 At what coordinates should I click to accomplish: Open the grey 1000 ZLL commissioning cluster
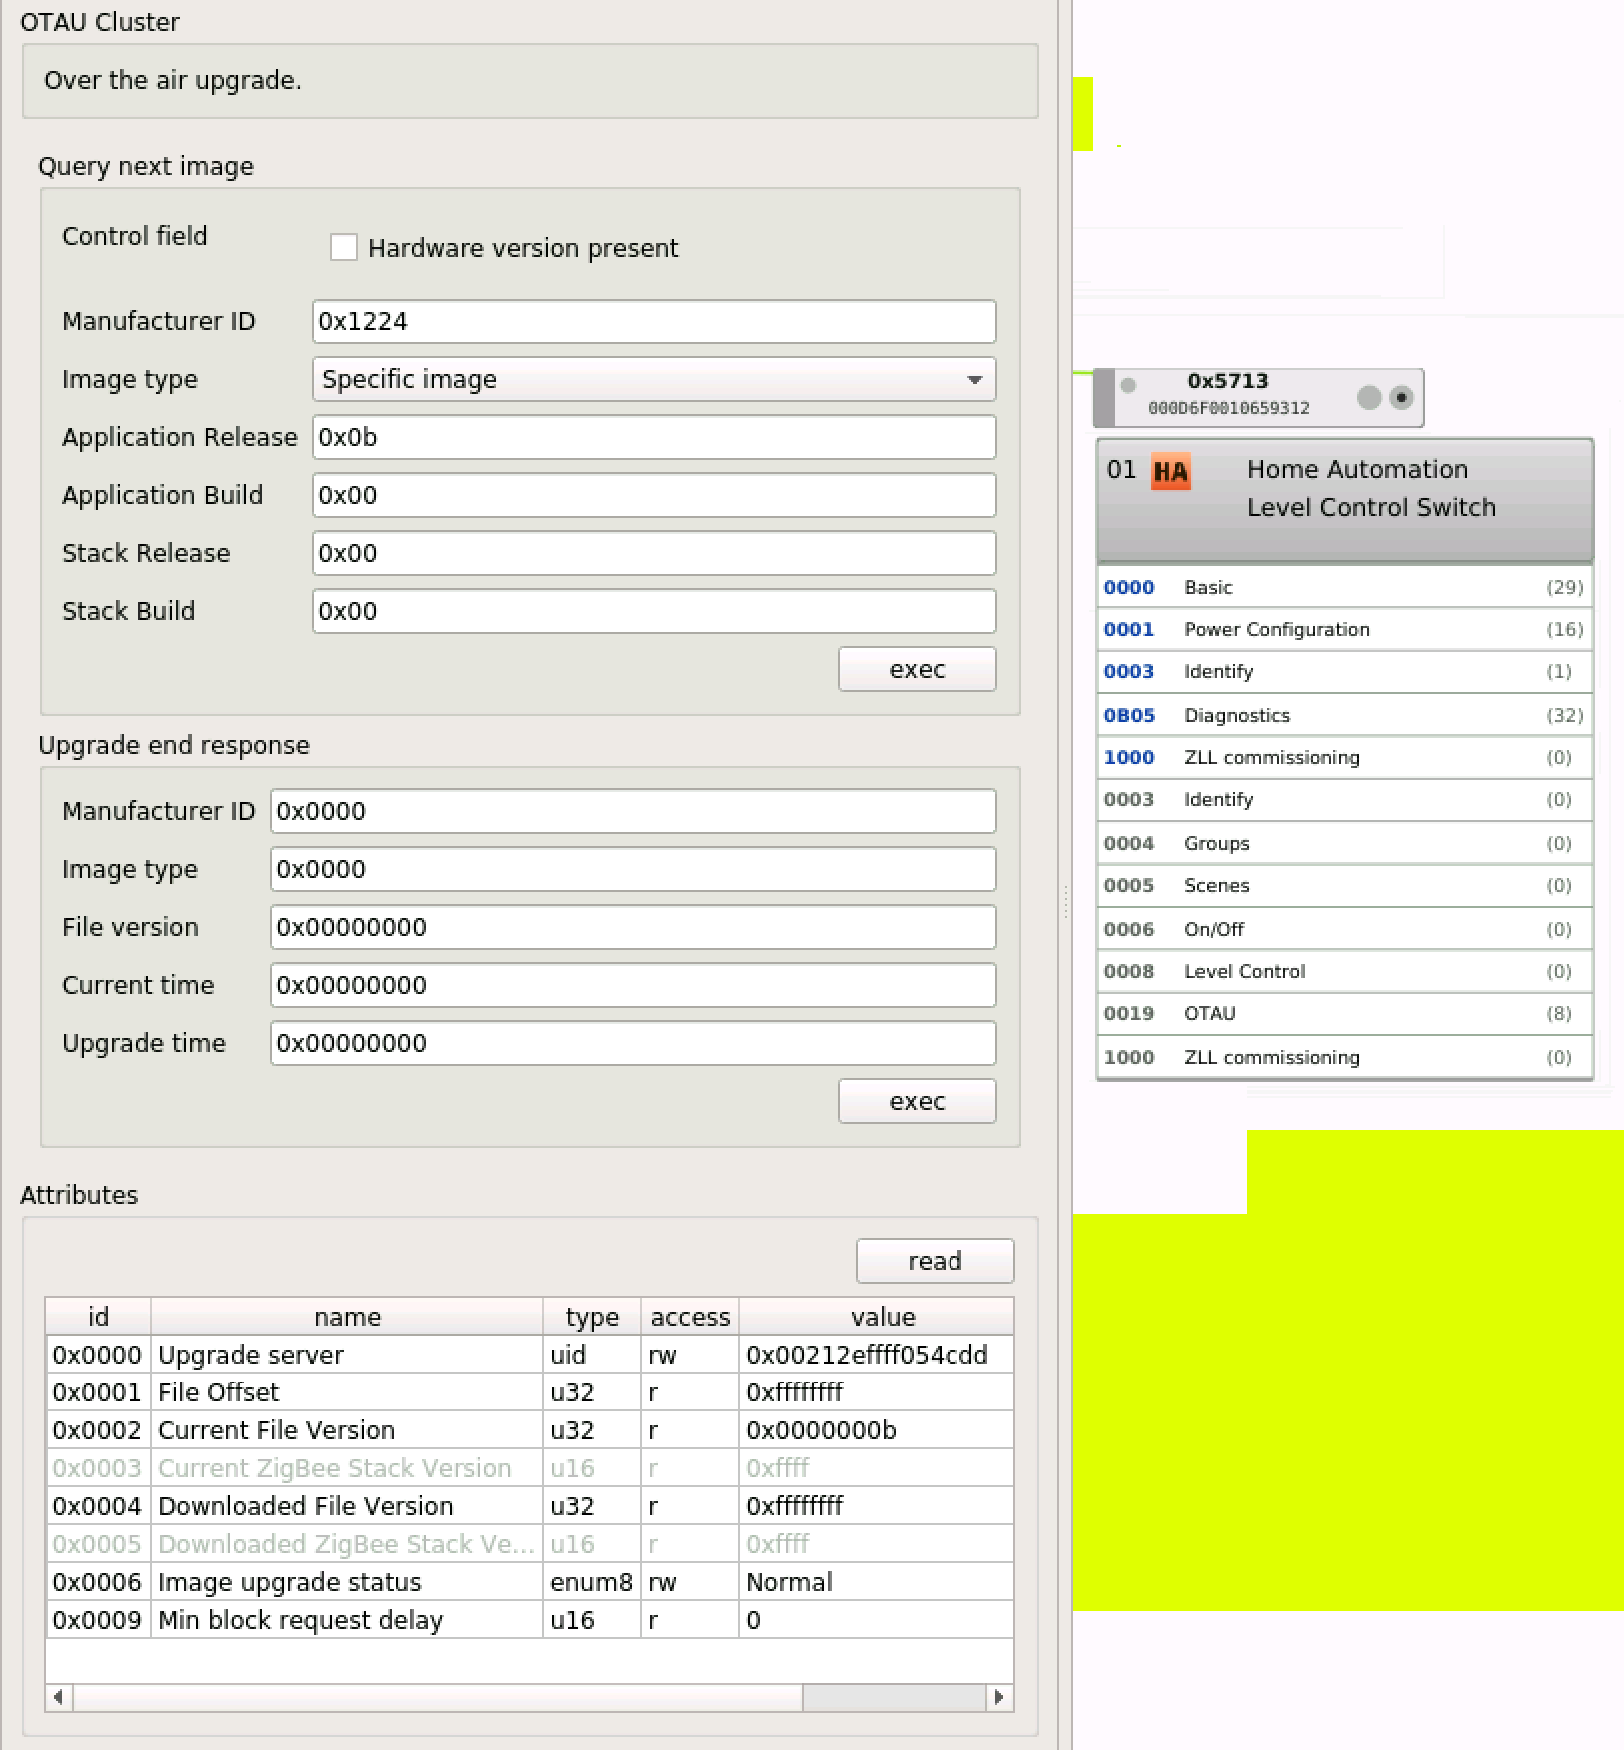pos(1345,1057)
